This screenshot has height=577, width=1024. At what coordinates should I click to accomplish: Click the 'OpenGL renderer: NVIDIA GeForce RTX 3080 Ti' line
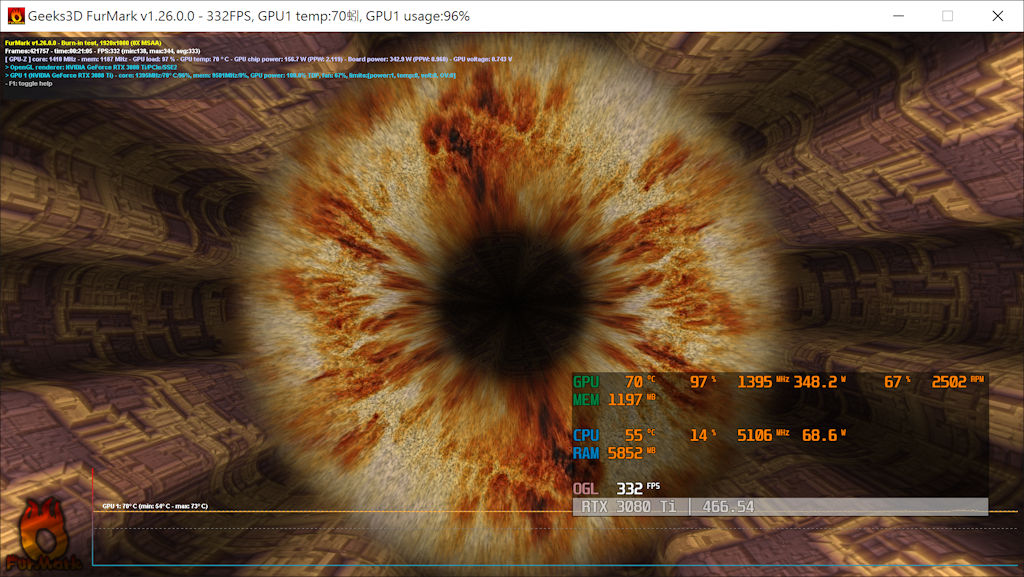(x=91, y=67)
